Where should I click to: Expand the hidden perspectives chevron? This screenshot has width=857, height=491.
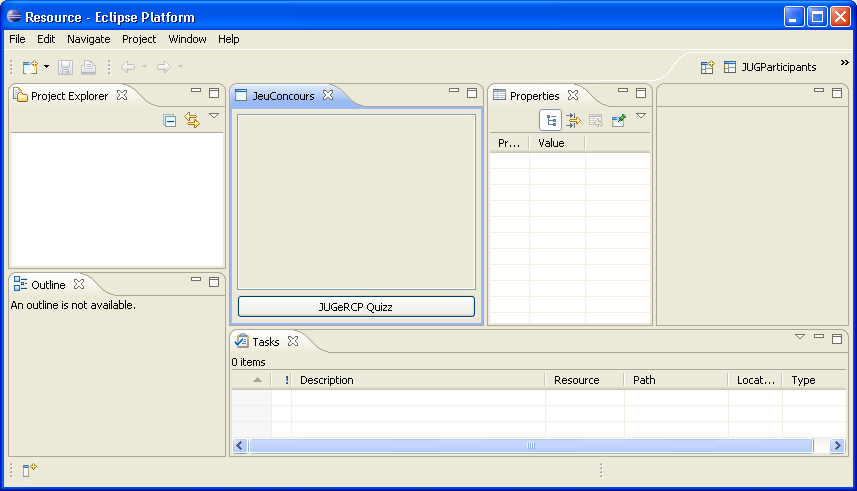844,62
